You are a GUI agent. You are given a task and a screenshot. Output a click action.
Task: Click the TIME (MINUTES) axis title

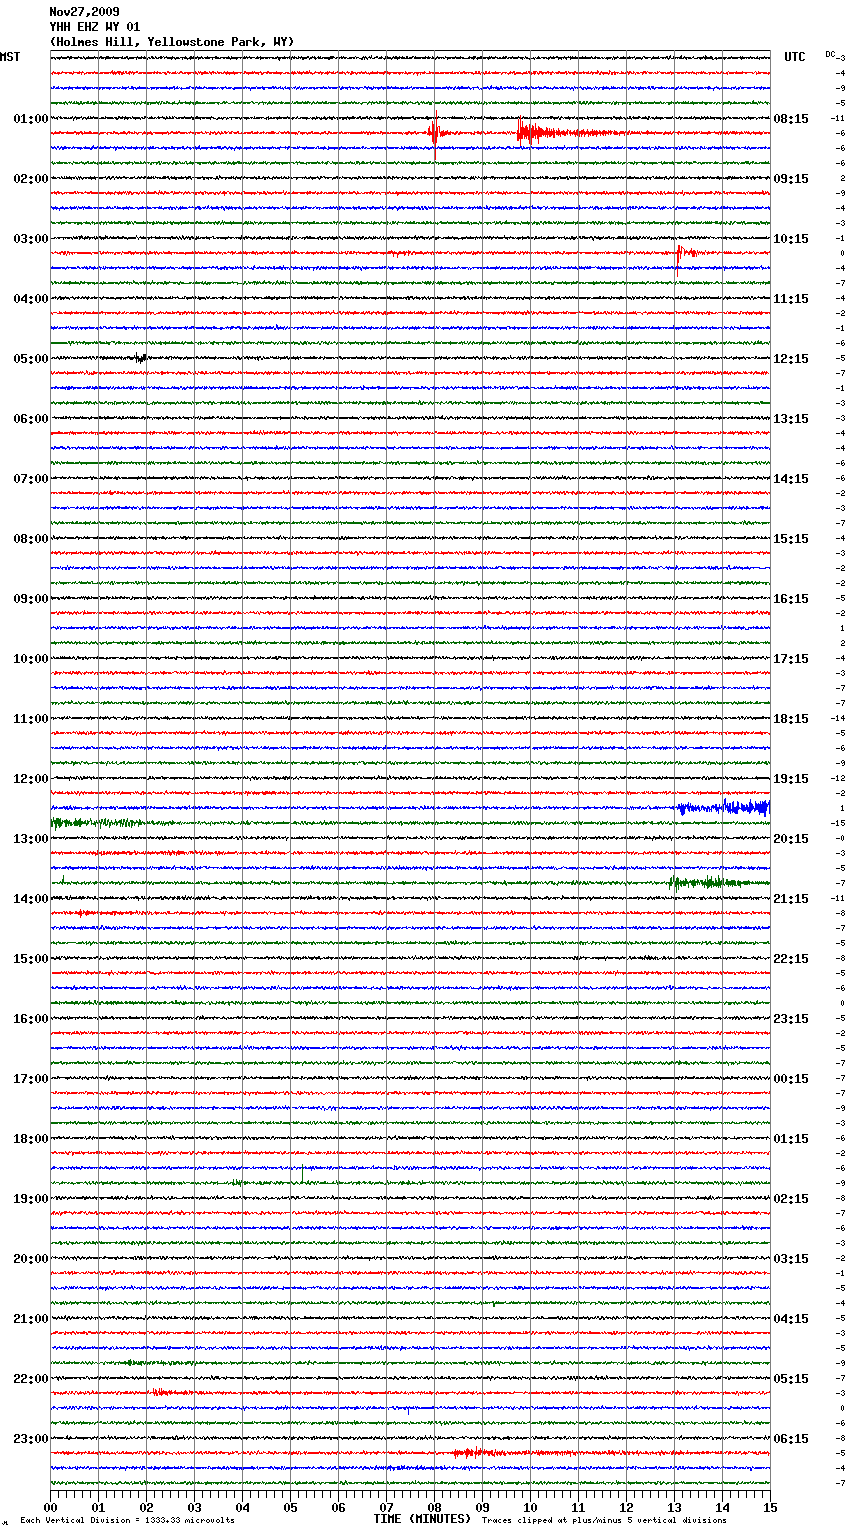point(422,1519)
